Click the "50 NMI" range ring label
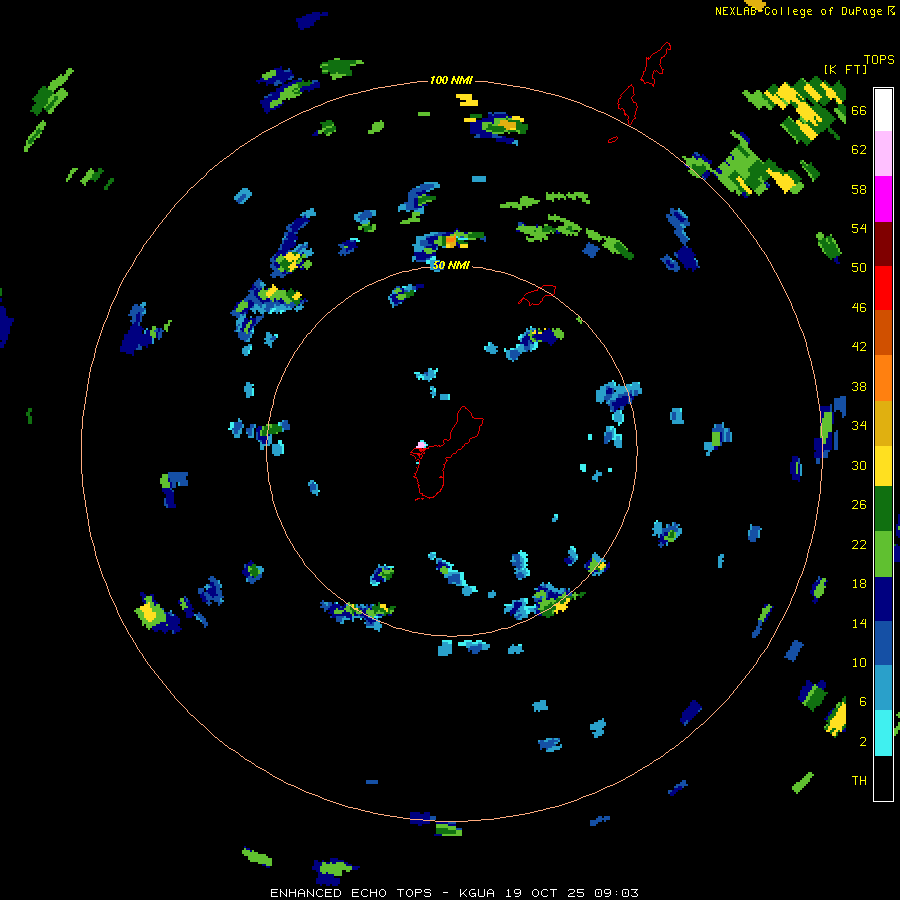 [451, 265]
